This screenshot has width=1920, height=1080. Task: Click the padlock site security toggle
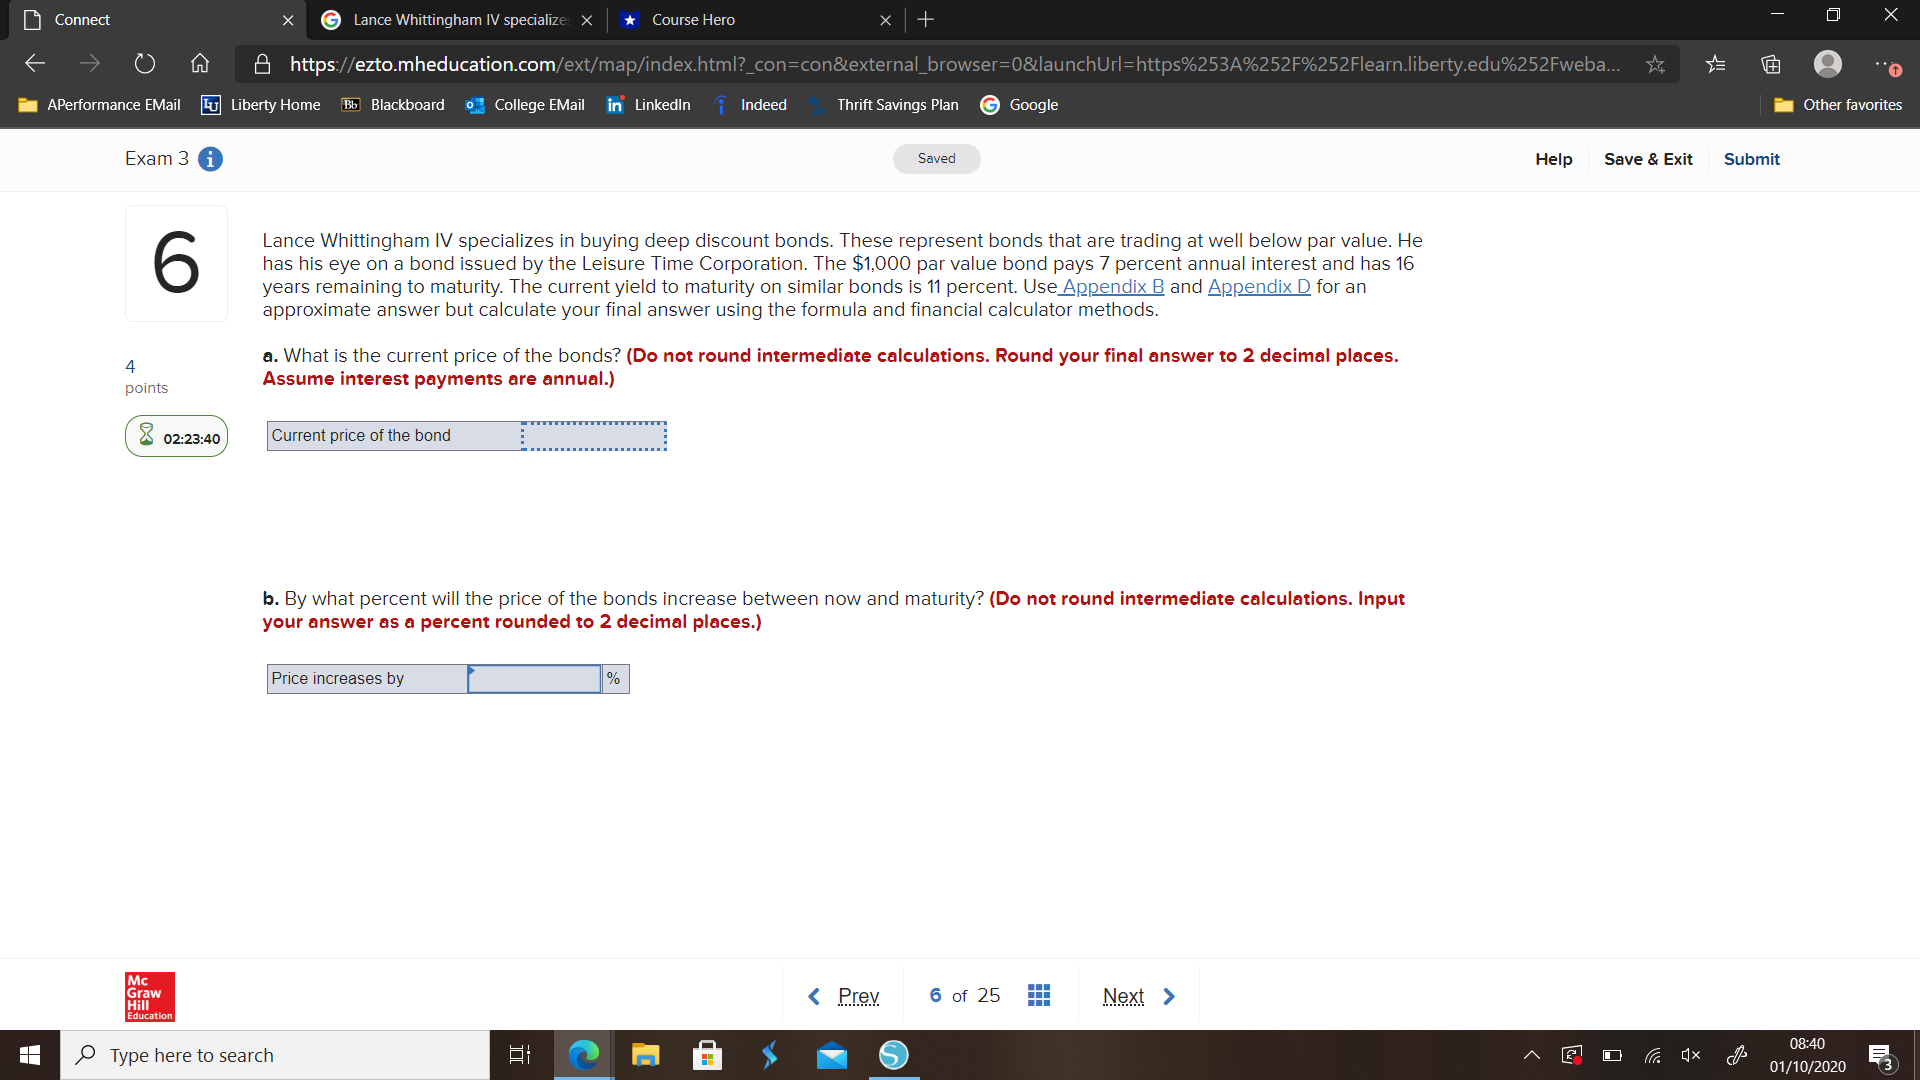coord(262,63)
